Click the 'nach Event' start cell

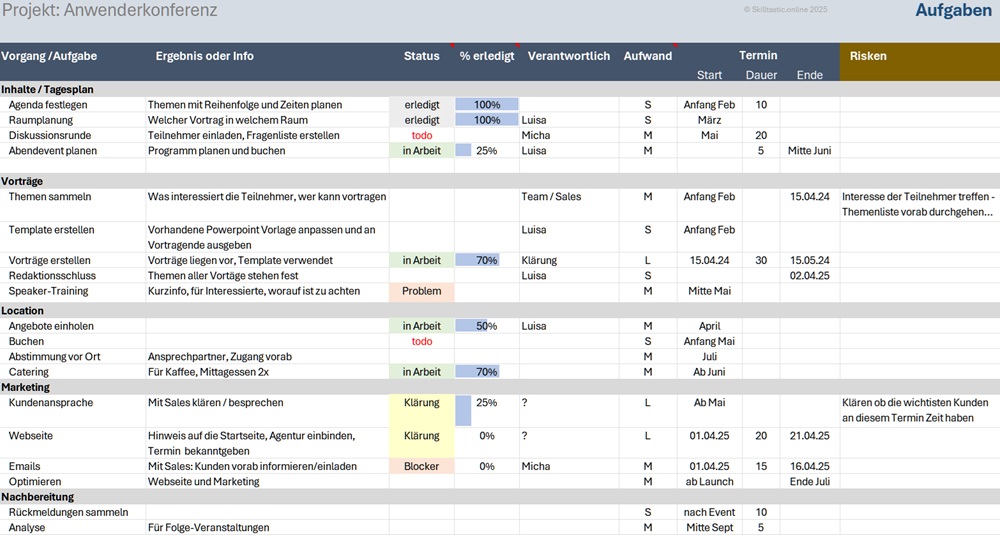point(709,512)
